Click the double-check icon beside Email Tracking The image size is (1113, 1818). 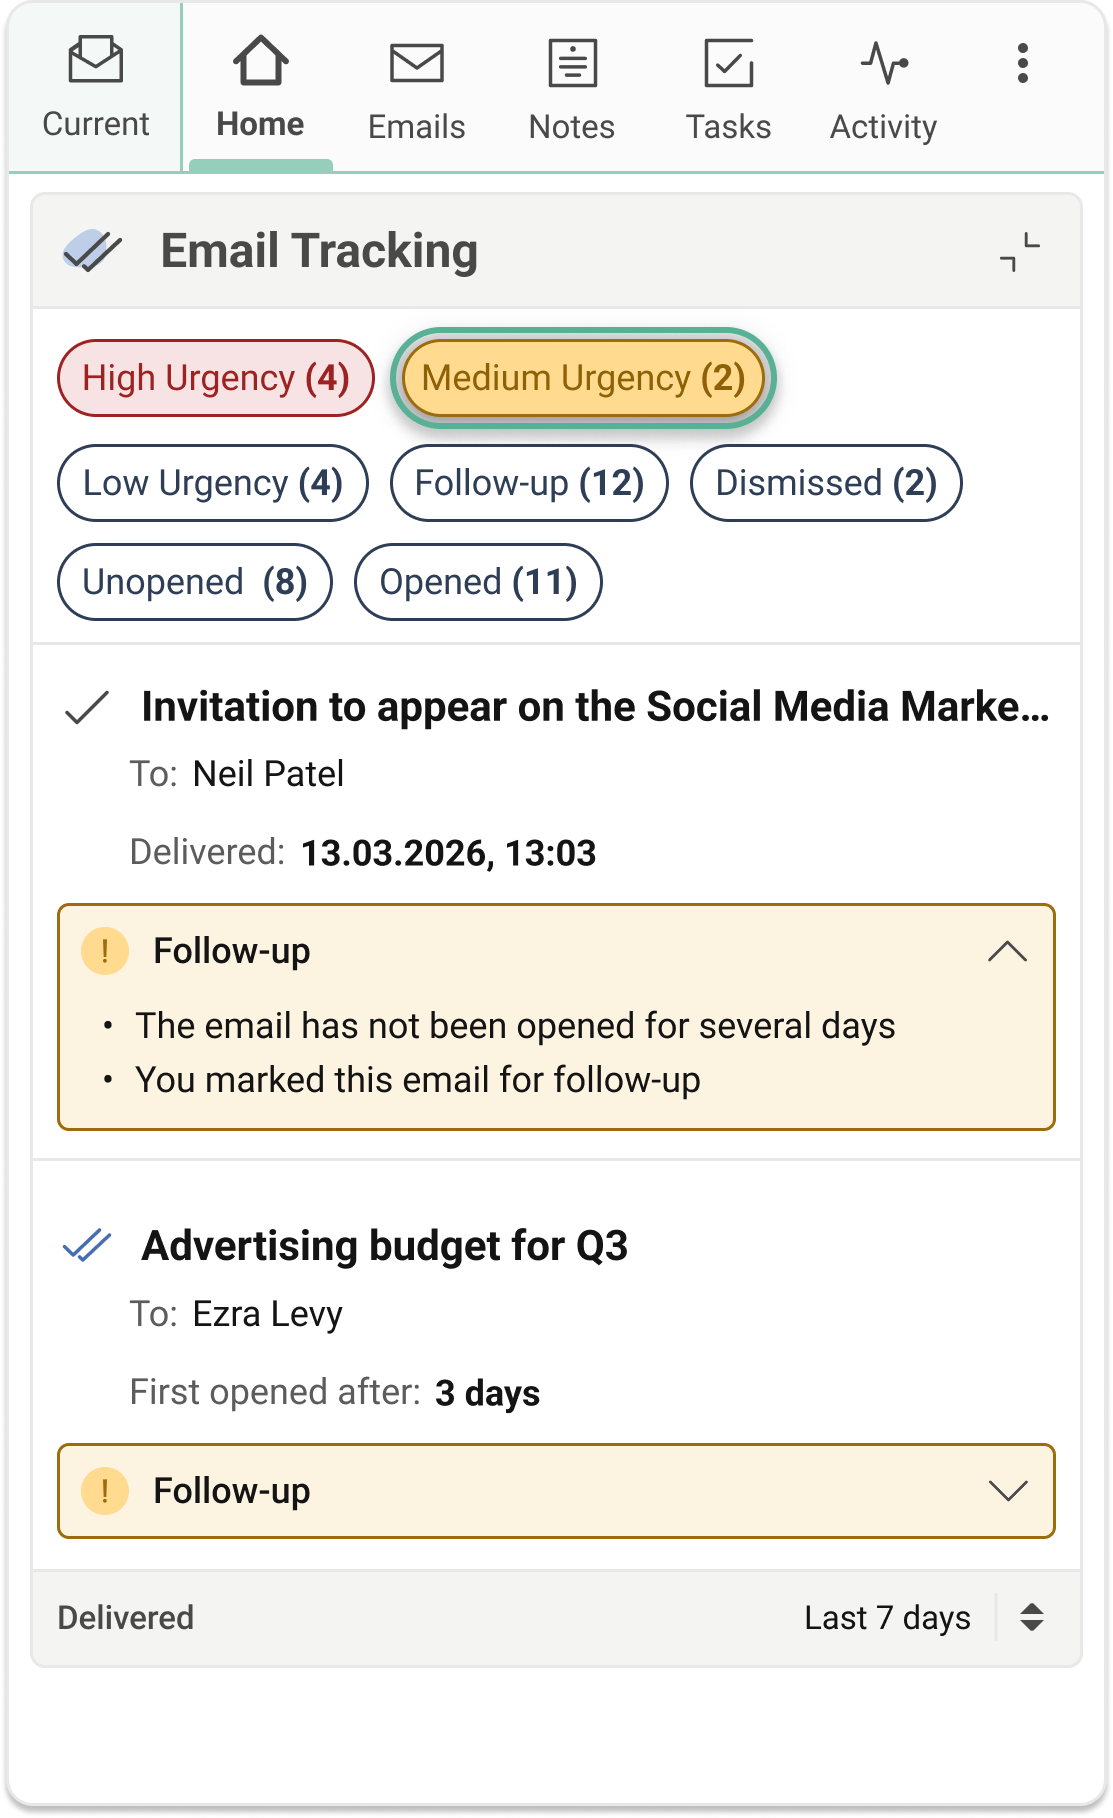coord(92,251)
